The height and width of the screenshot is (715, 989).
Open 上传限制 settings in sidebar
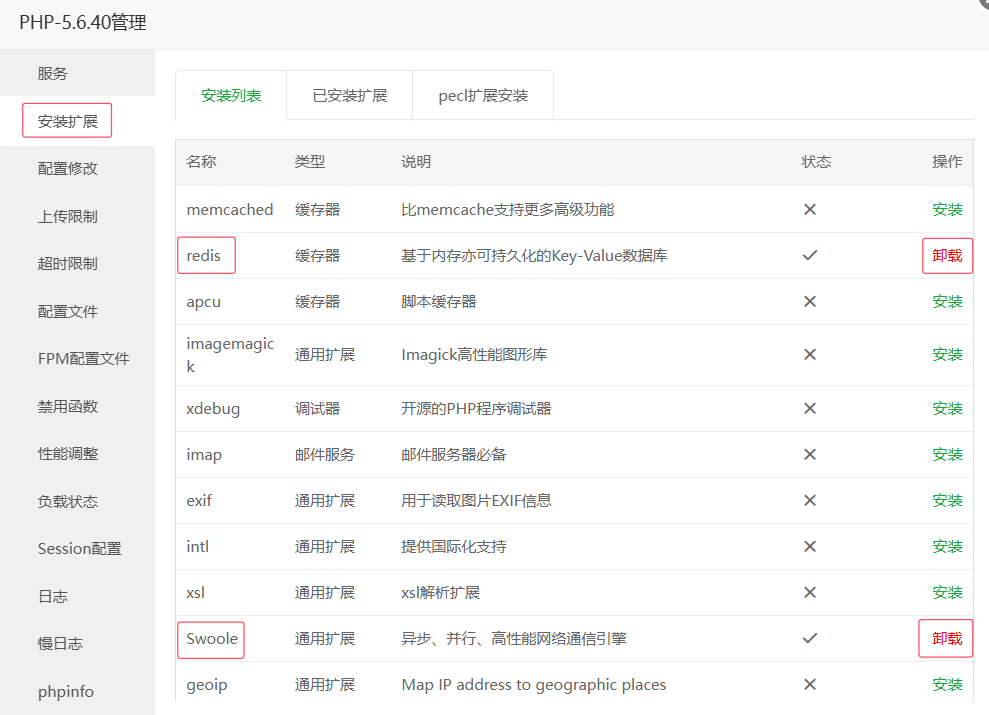(68, 216)
